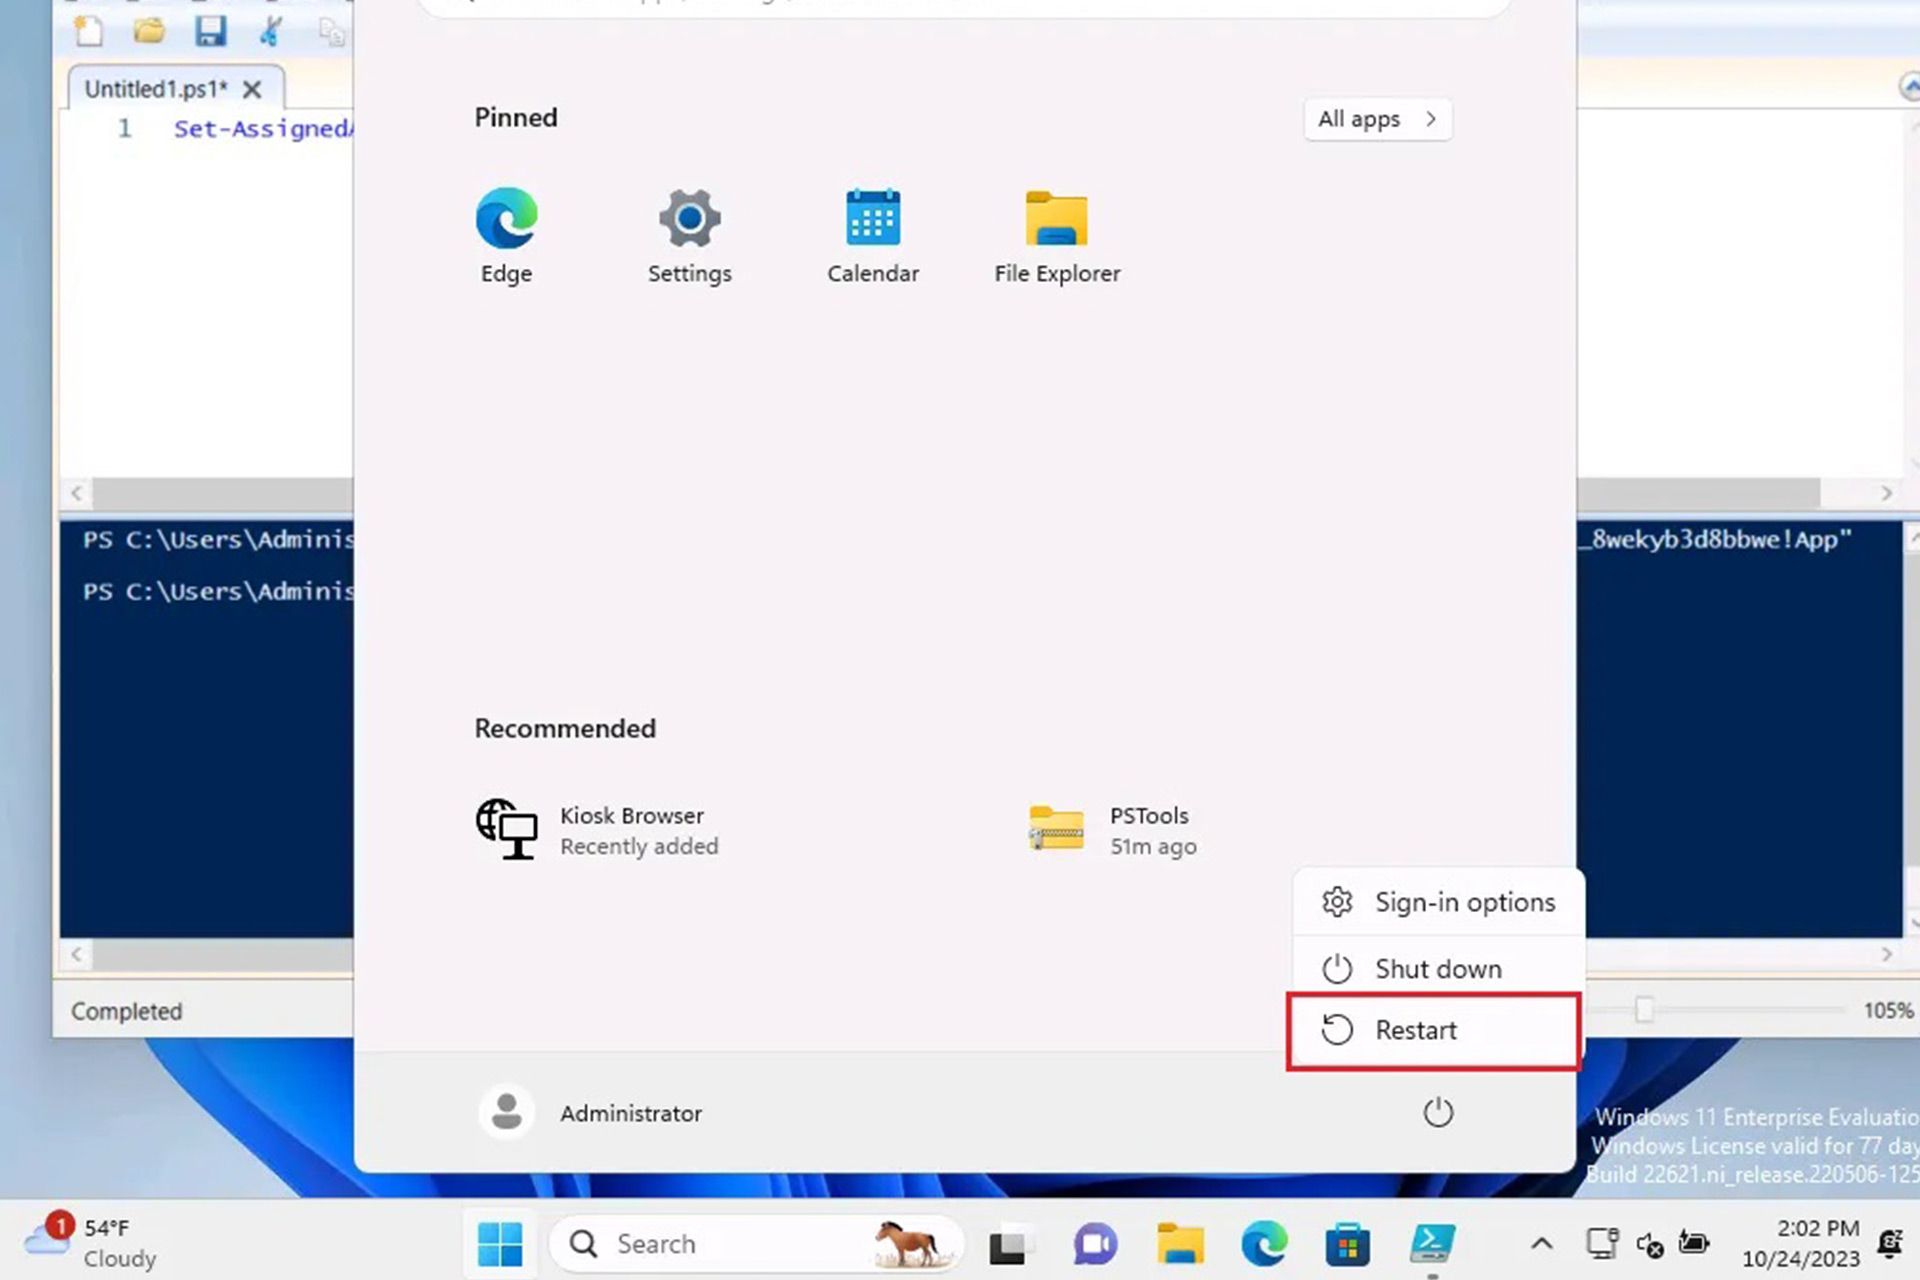Open the All apps list

(1378, 119)
